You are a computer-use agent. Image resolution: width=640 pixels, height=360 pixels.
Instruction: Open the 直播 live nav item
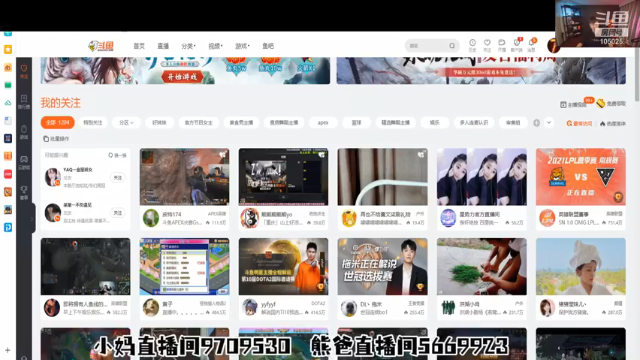(163, 46)
